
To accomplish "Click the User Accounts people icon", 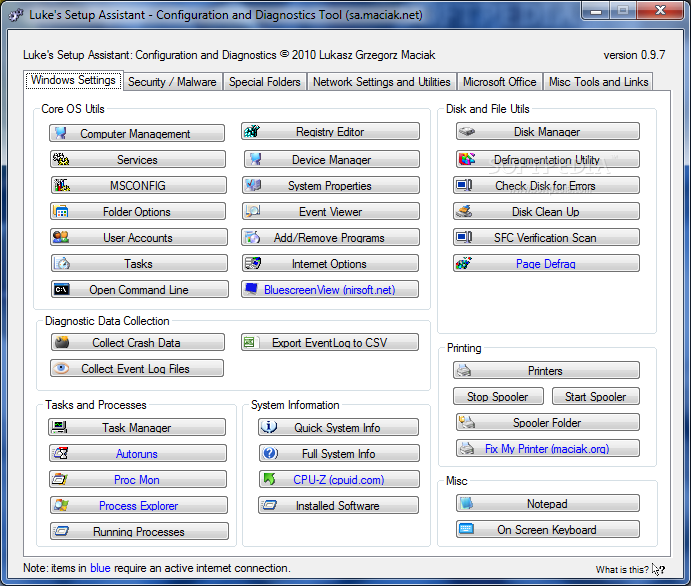I will [x=61, y=237].
